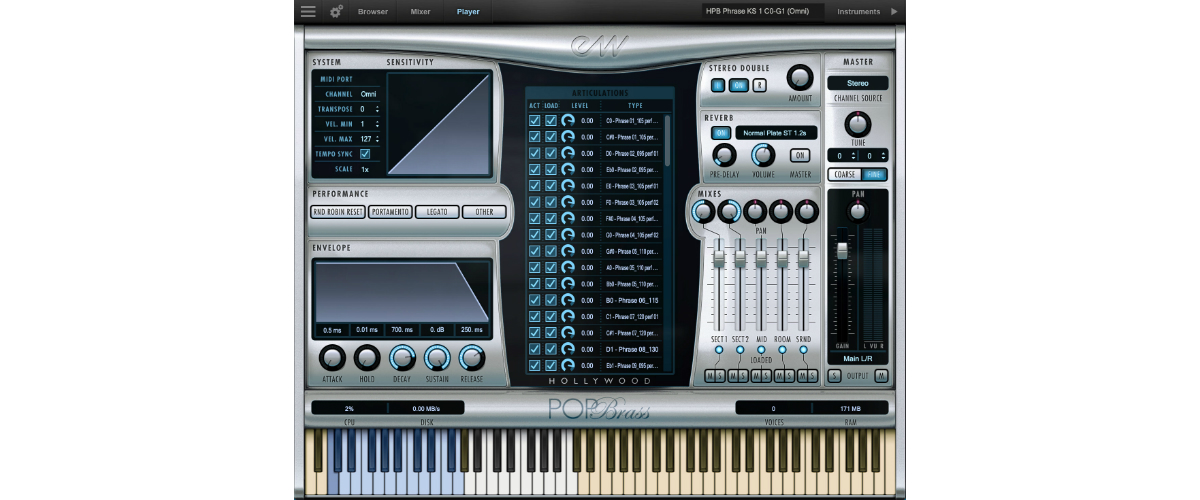Open the settings gear icon

tap(336, 12)
